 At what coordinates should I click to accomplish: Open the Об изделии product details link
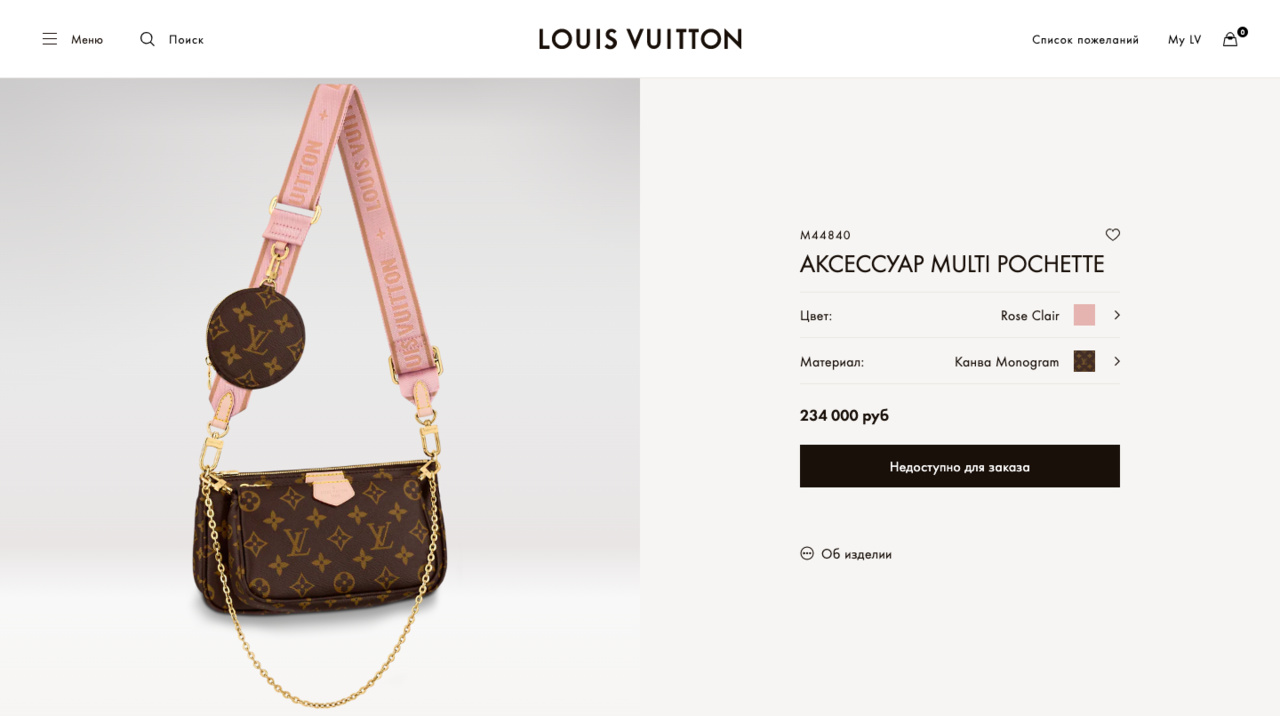click(856, 554)
